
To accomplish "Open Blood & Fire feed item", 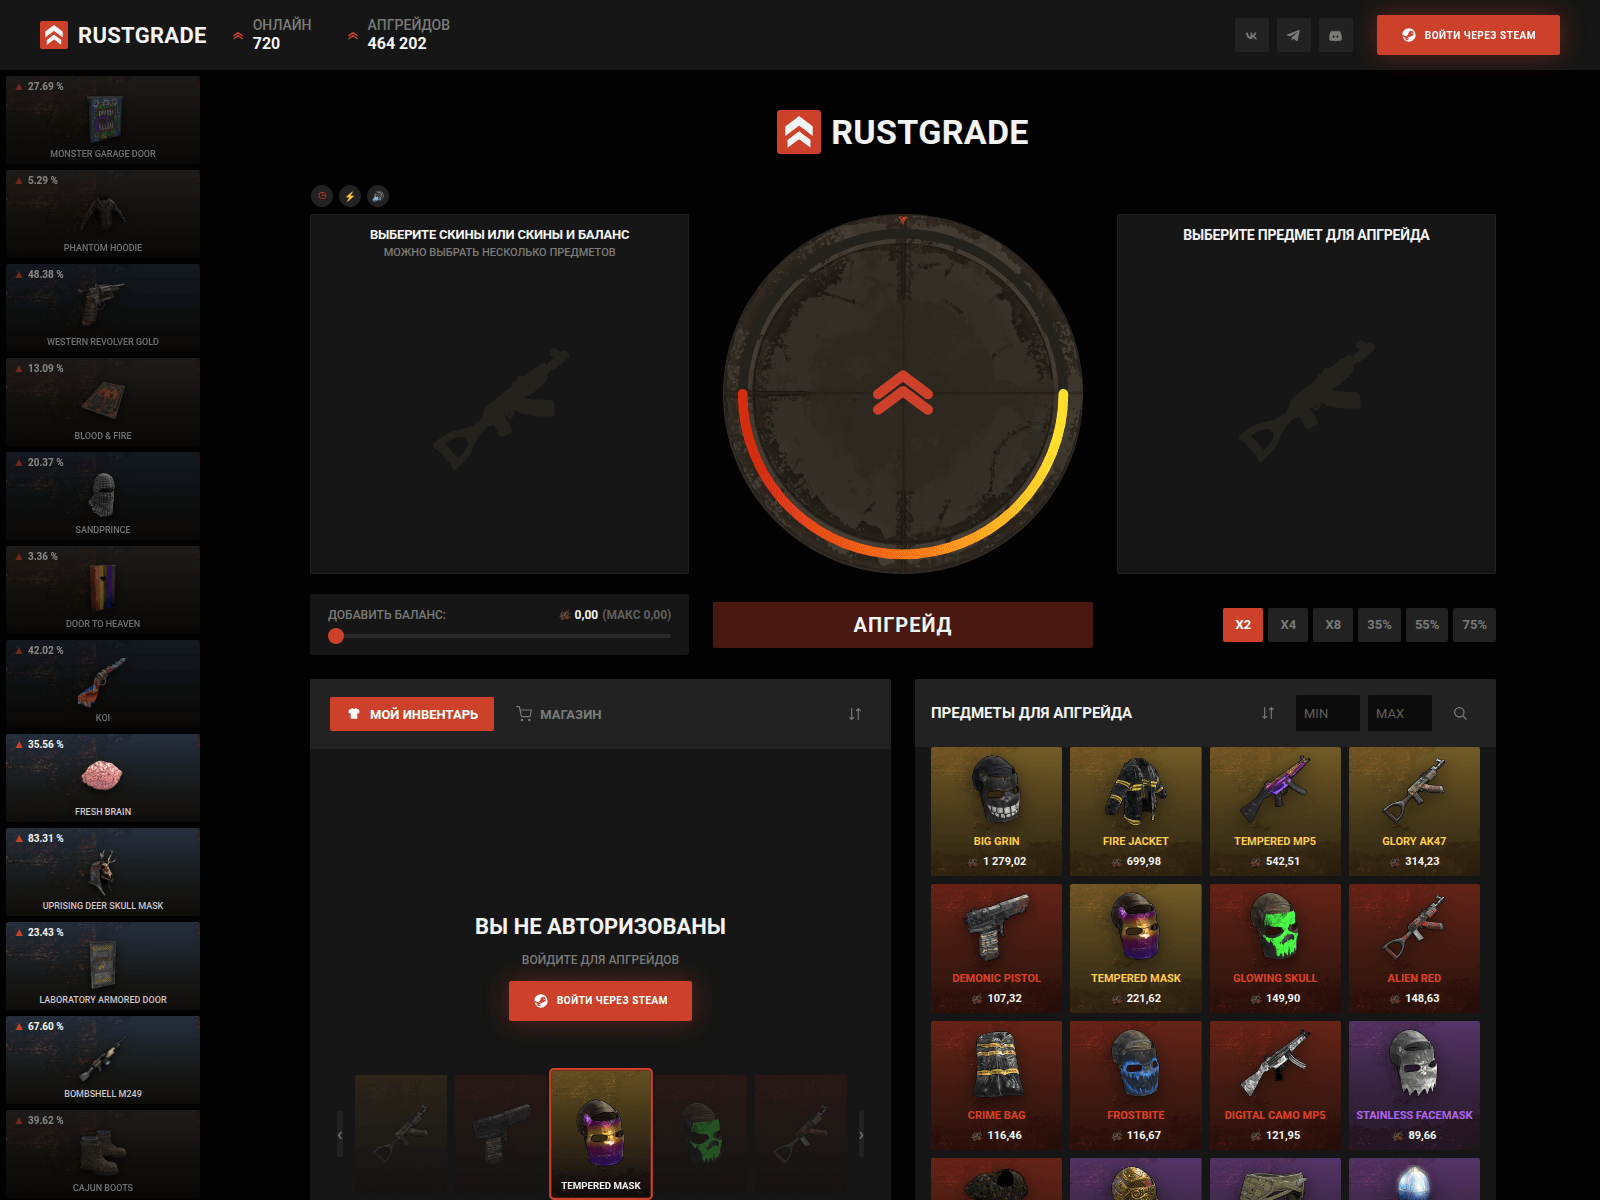I will click(103, 402).
